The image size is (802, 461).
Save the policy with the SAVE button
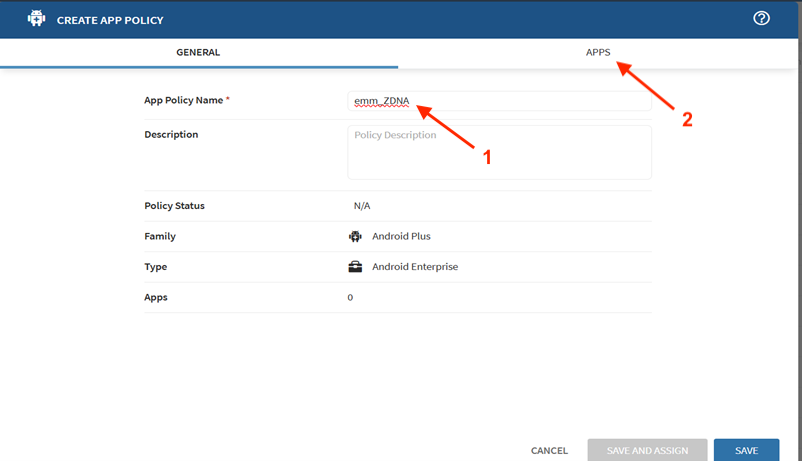pos(746,451)
